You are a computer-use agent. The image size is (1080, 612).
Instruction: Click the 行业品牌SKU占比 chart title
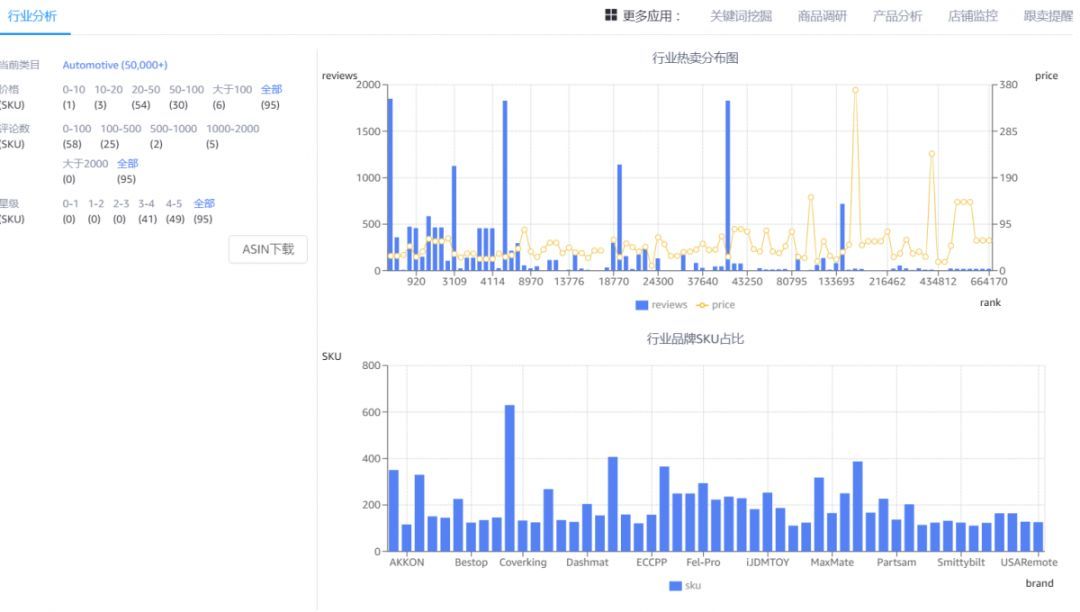(x=695, y=339)
